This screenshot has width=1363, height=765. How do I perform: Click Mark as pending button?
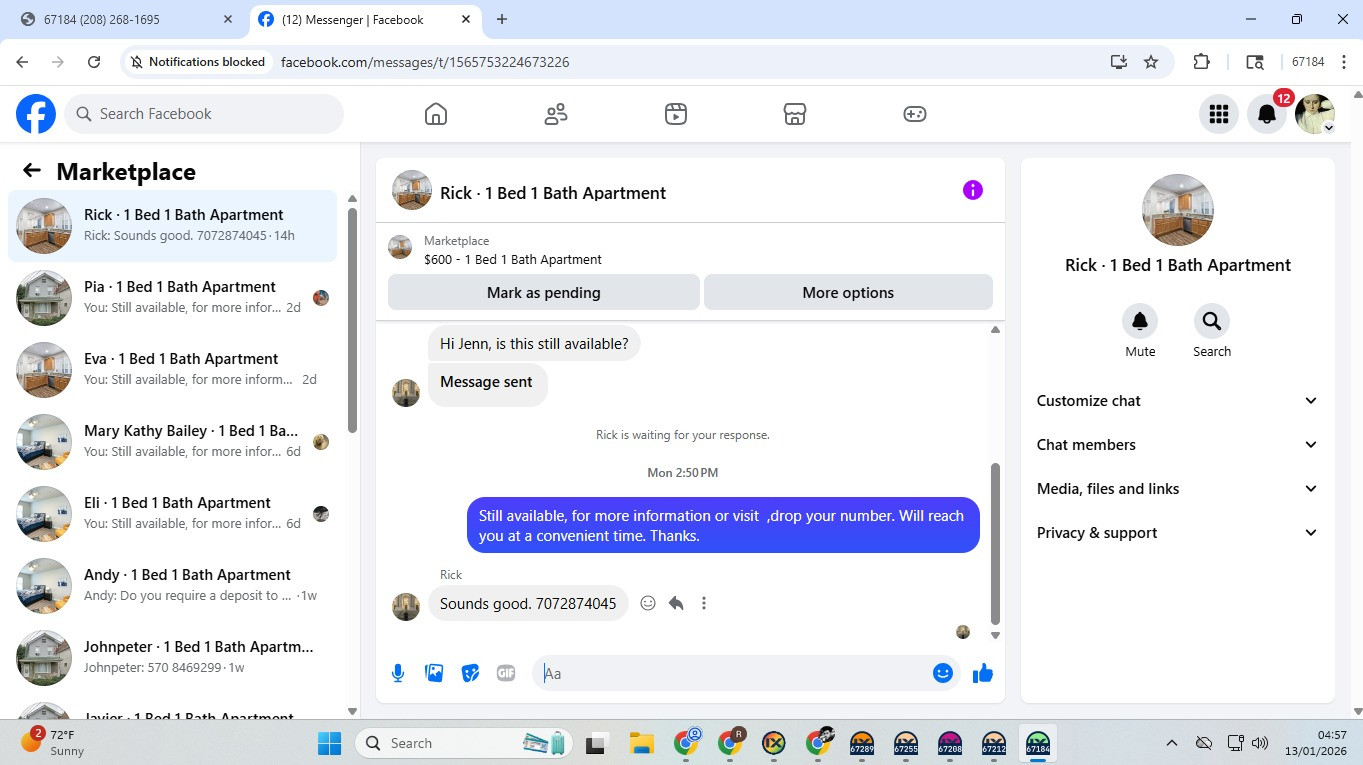point(544,293)
